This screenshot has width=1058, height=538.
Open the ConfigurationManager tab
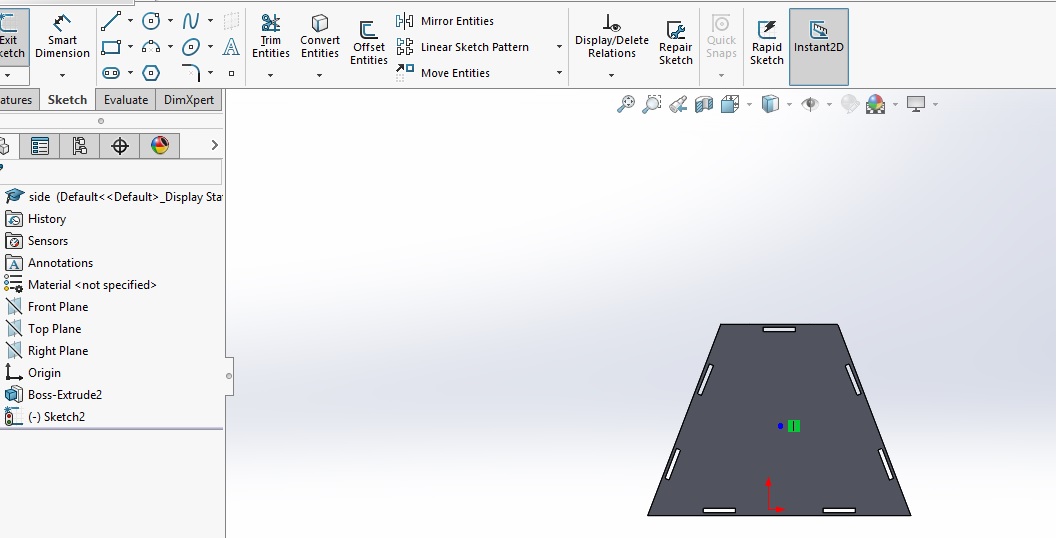(x=80, y=146)
